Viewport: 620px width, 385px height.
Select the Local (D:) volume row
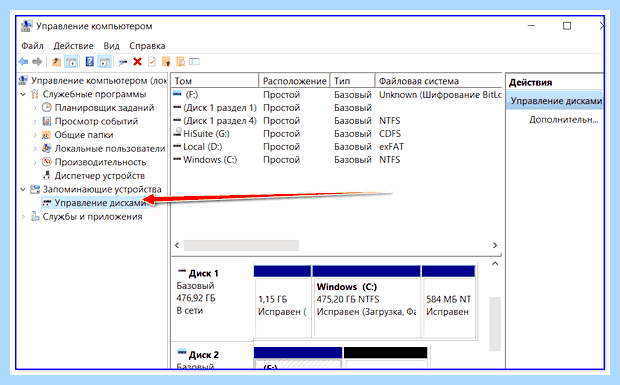(x=337, y=147)
